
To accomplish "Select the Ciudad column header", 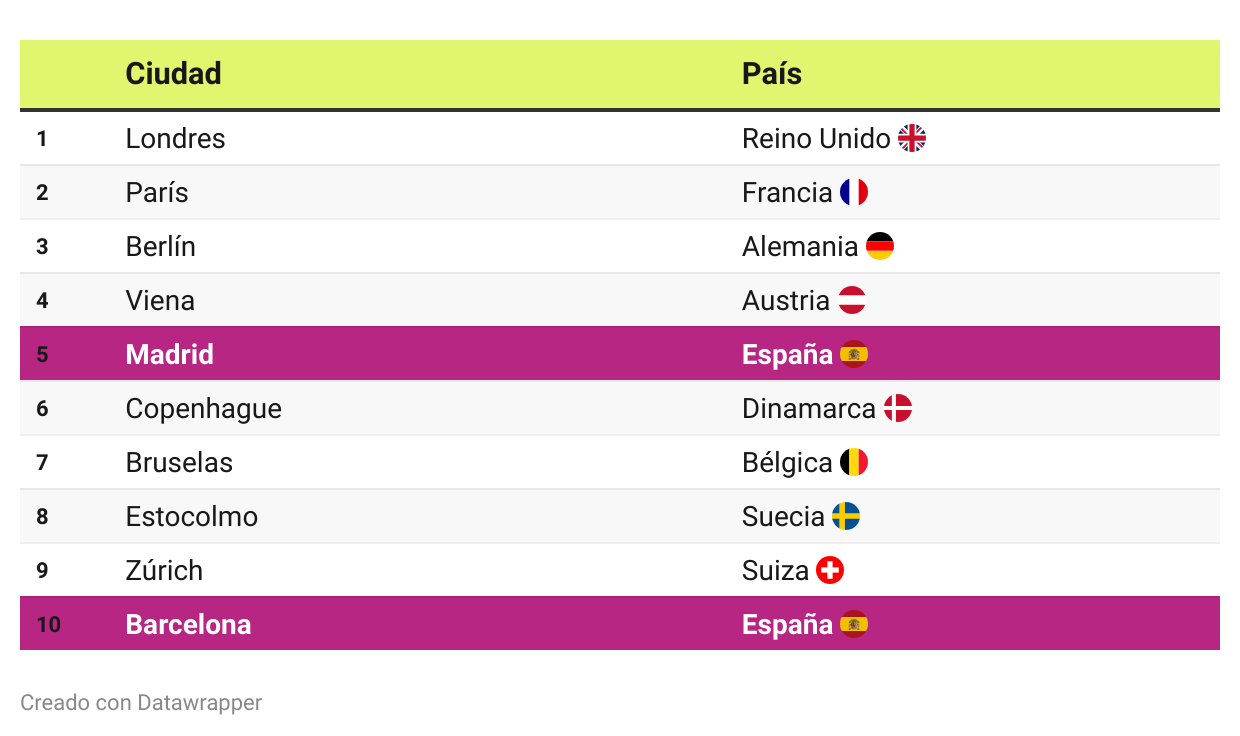I will point(174,73).
